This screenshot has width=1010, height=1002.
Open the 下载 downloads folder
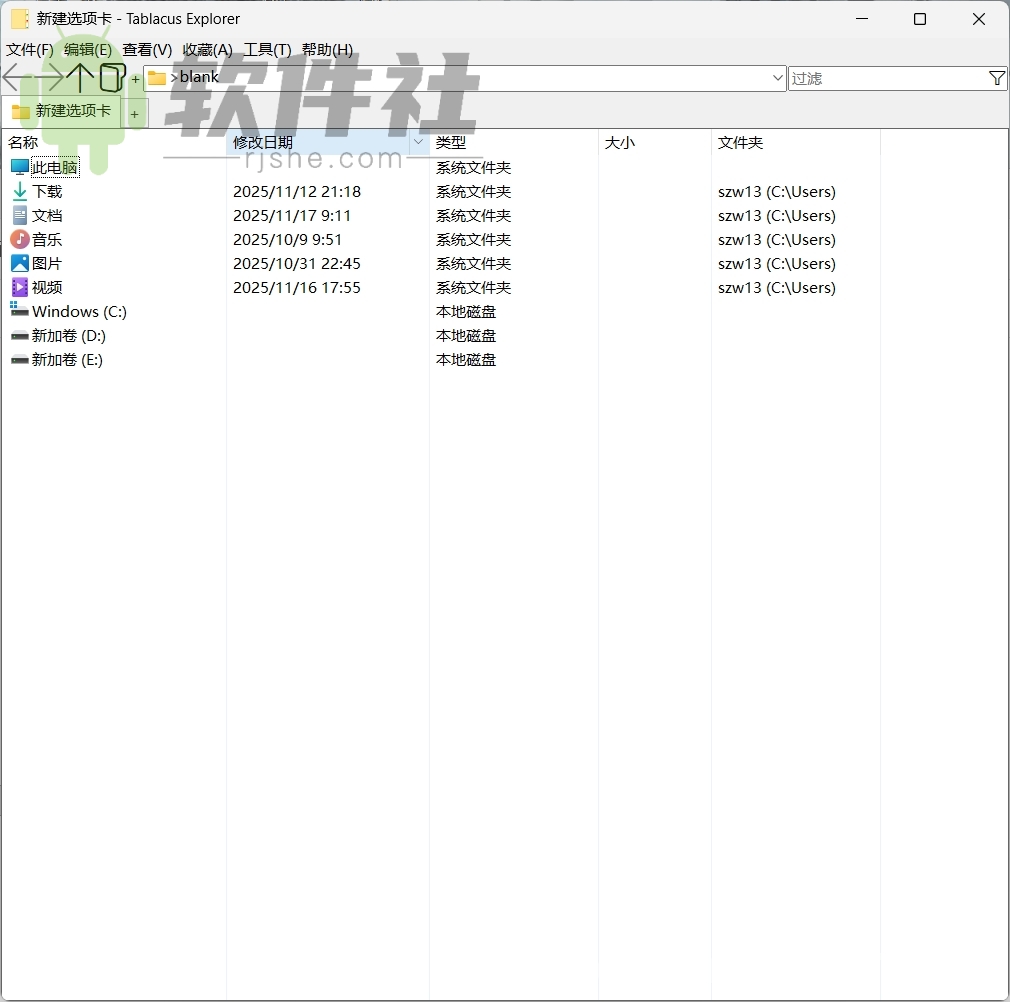46,191
